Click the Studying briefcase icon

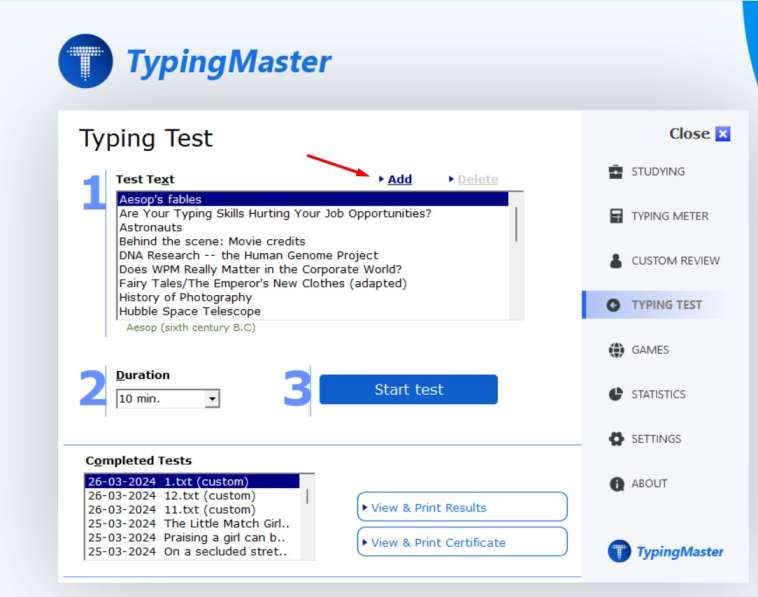tap(615, 172)
